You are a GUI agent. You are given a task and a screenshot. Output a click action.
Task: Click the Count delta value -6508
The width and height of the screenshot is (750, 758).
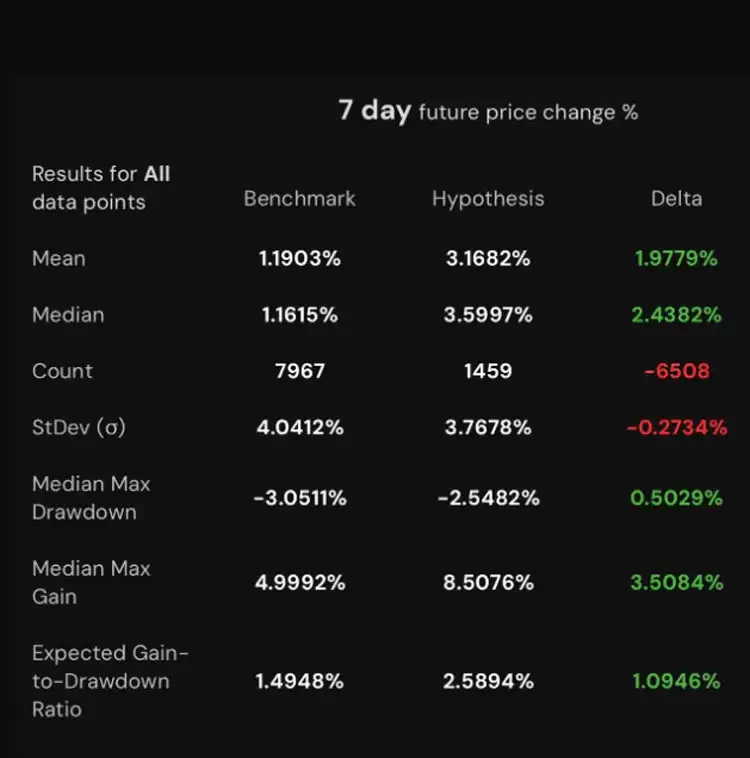(x=676, y=371)
